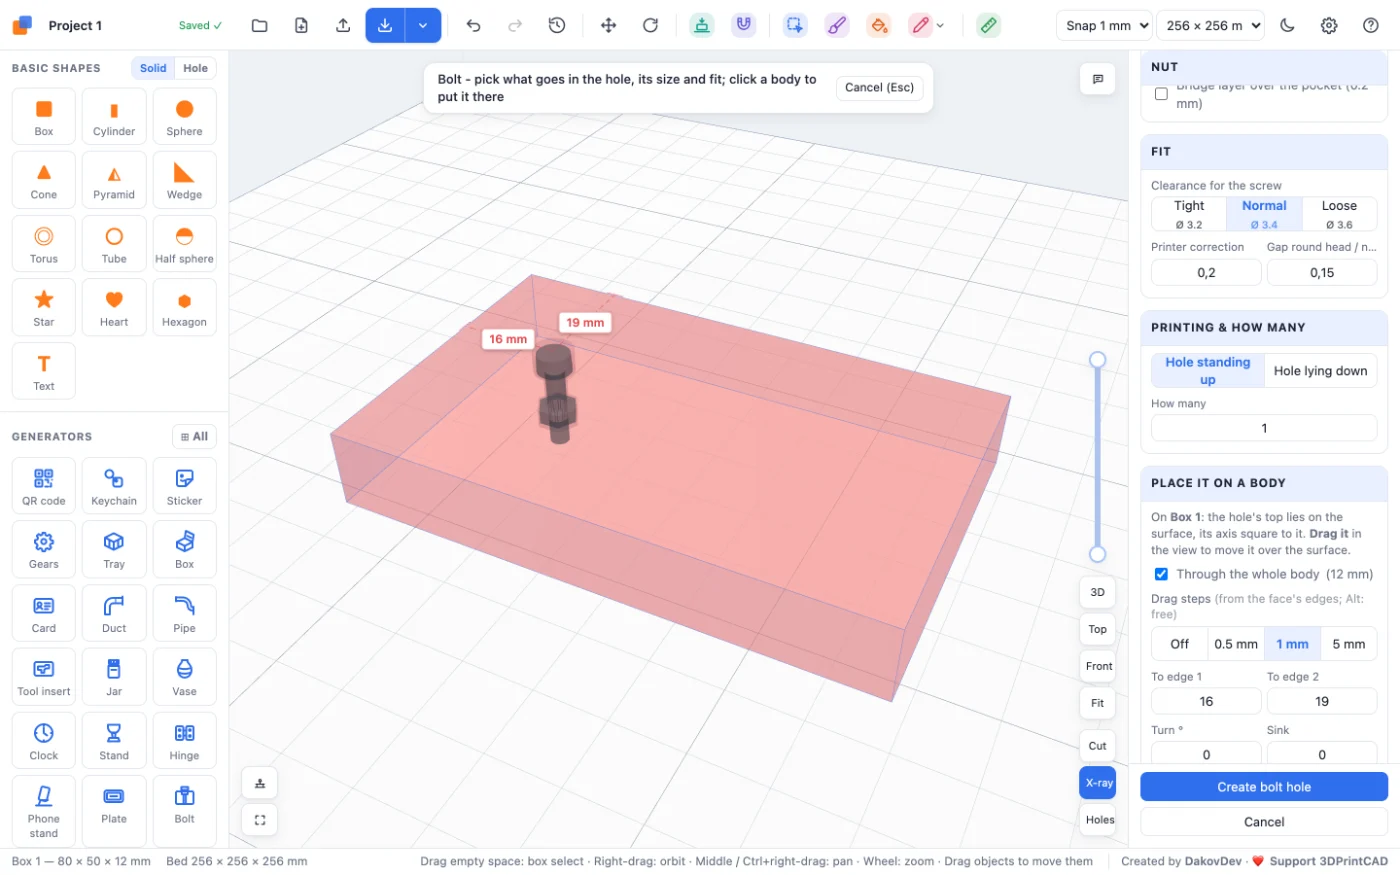Viewport: 1400px width, 875px height.
Task: Show All generators
Action: point(194,437)
